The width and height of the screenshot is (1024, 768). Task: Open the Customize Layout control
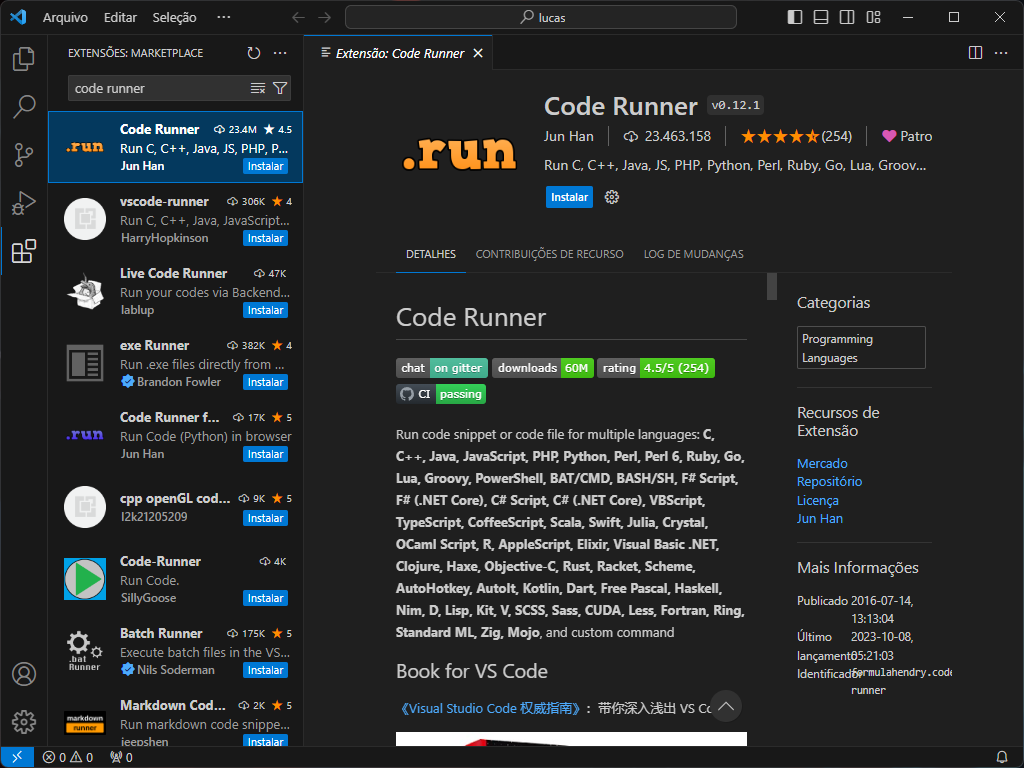coord(875,17)
